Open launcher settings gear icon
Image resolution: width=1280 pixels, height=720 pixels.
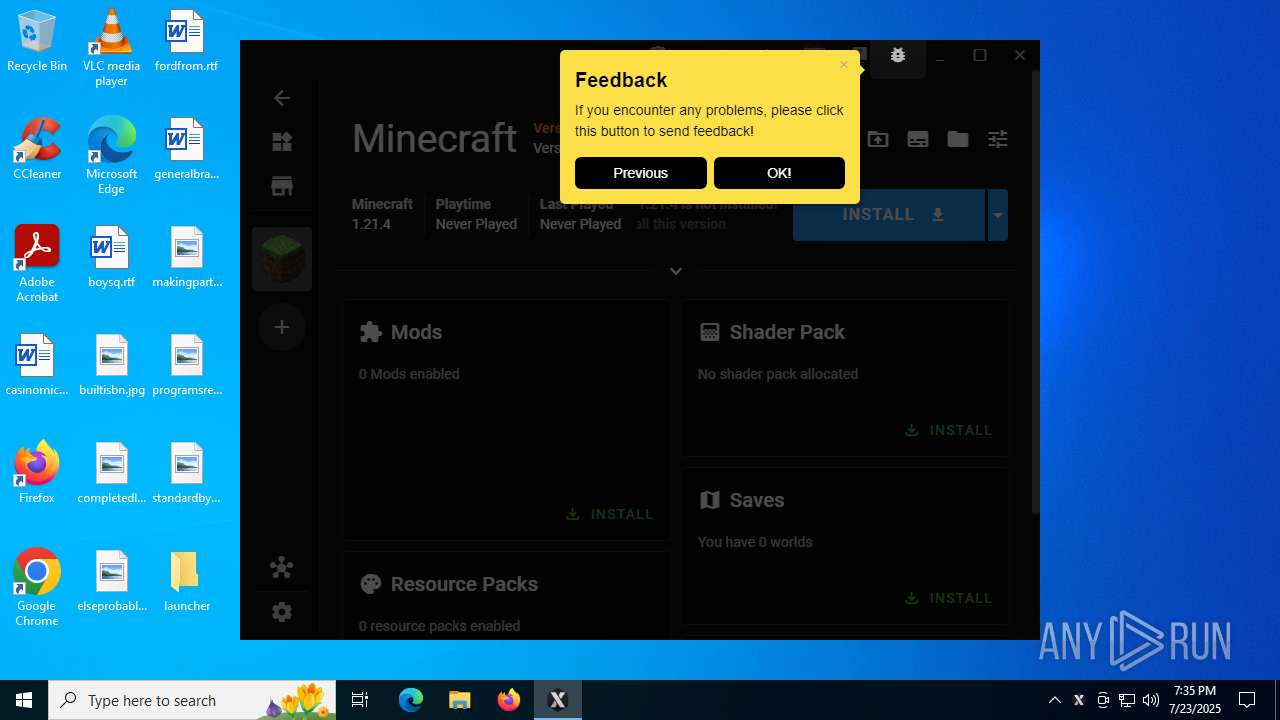click(x=282, y=612)
